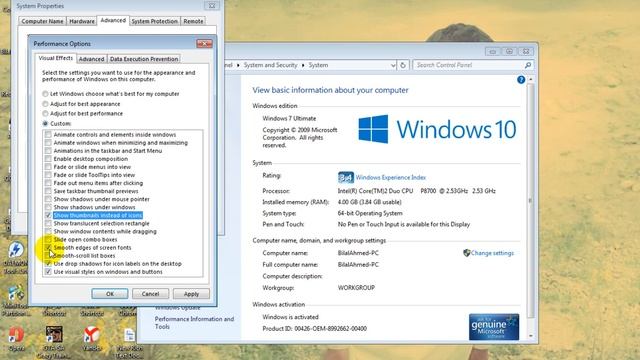The width and height of the screenshot is (640, 360).
Task: Select Adjust for best performance
Action: click(x=45, y=113)
